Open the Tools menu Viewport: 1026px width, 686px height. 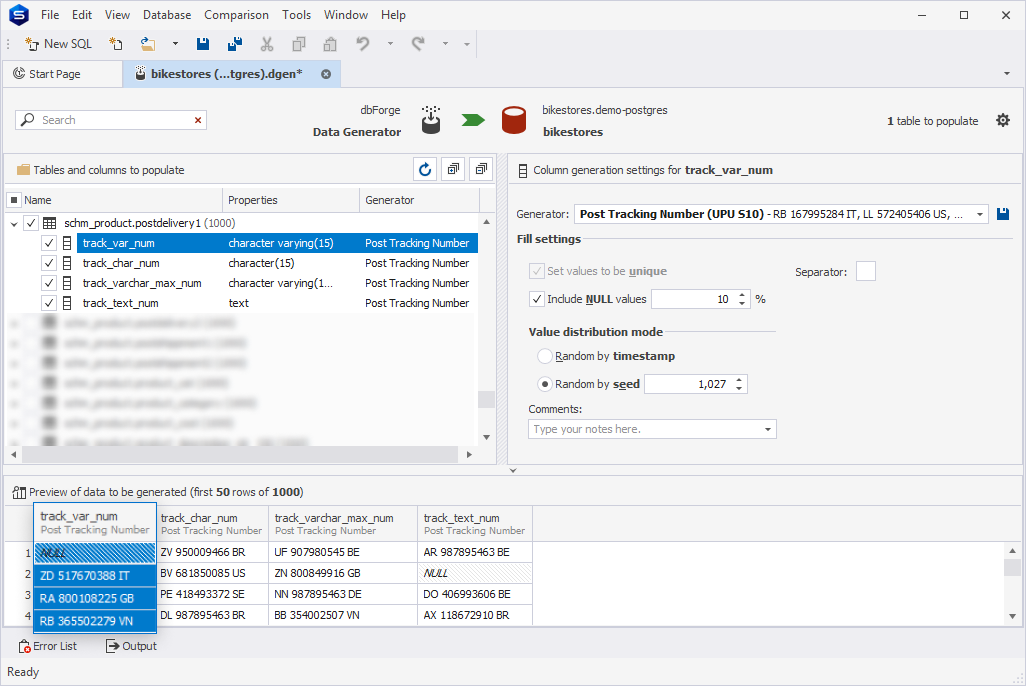(296, 14)
